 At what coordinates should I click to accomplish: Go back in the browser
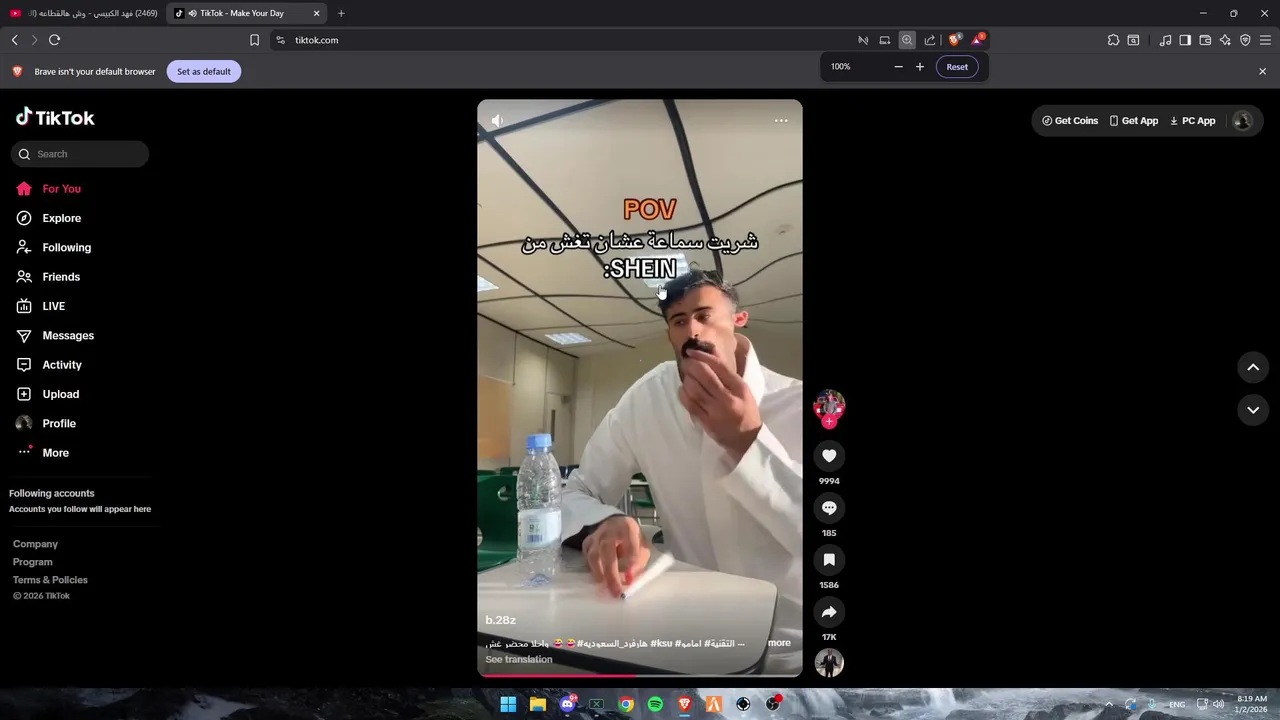(14, 40)
